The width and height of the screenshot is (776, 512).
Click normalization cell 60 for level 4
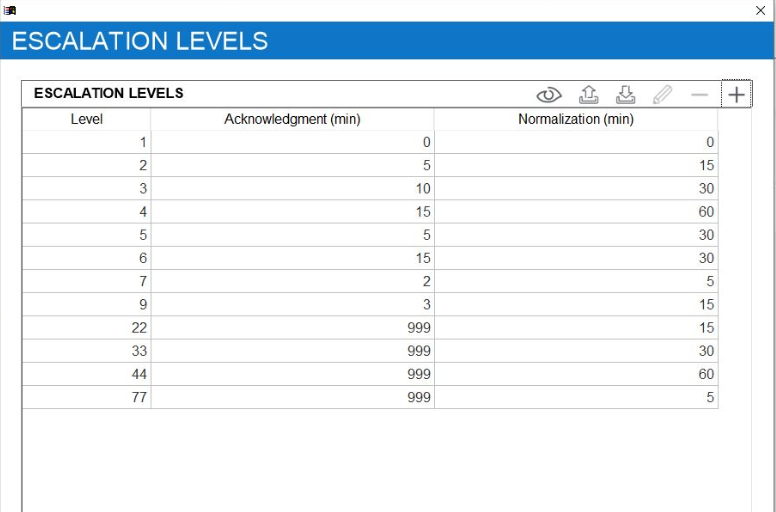tap(576, 212)
